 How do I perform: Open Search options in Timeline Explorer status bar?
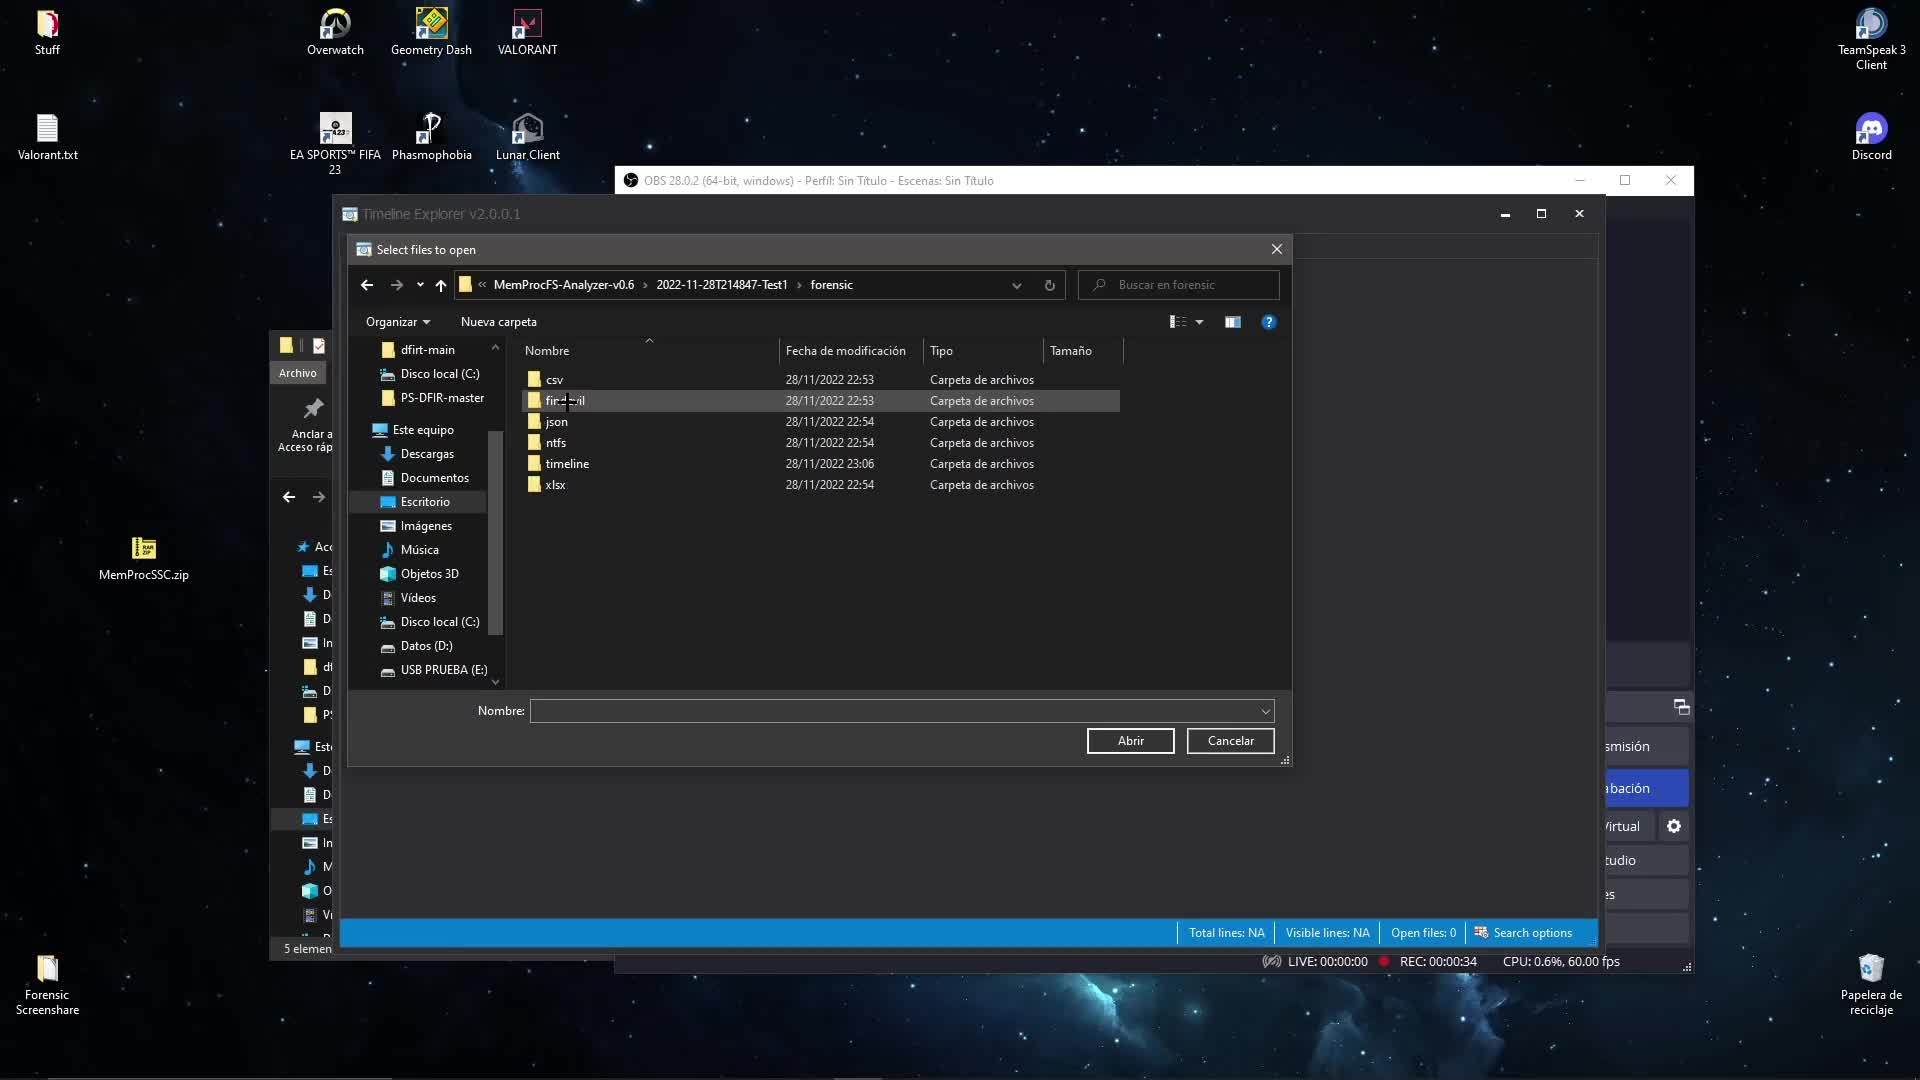[x=1532, y=932]
